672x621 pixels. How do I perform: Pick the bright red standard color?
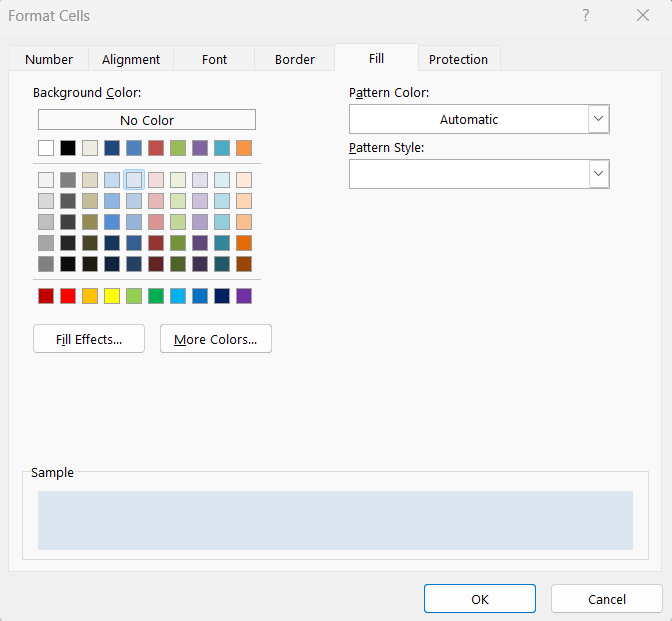(x=68, y=296)
